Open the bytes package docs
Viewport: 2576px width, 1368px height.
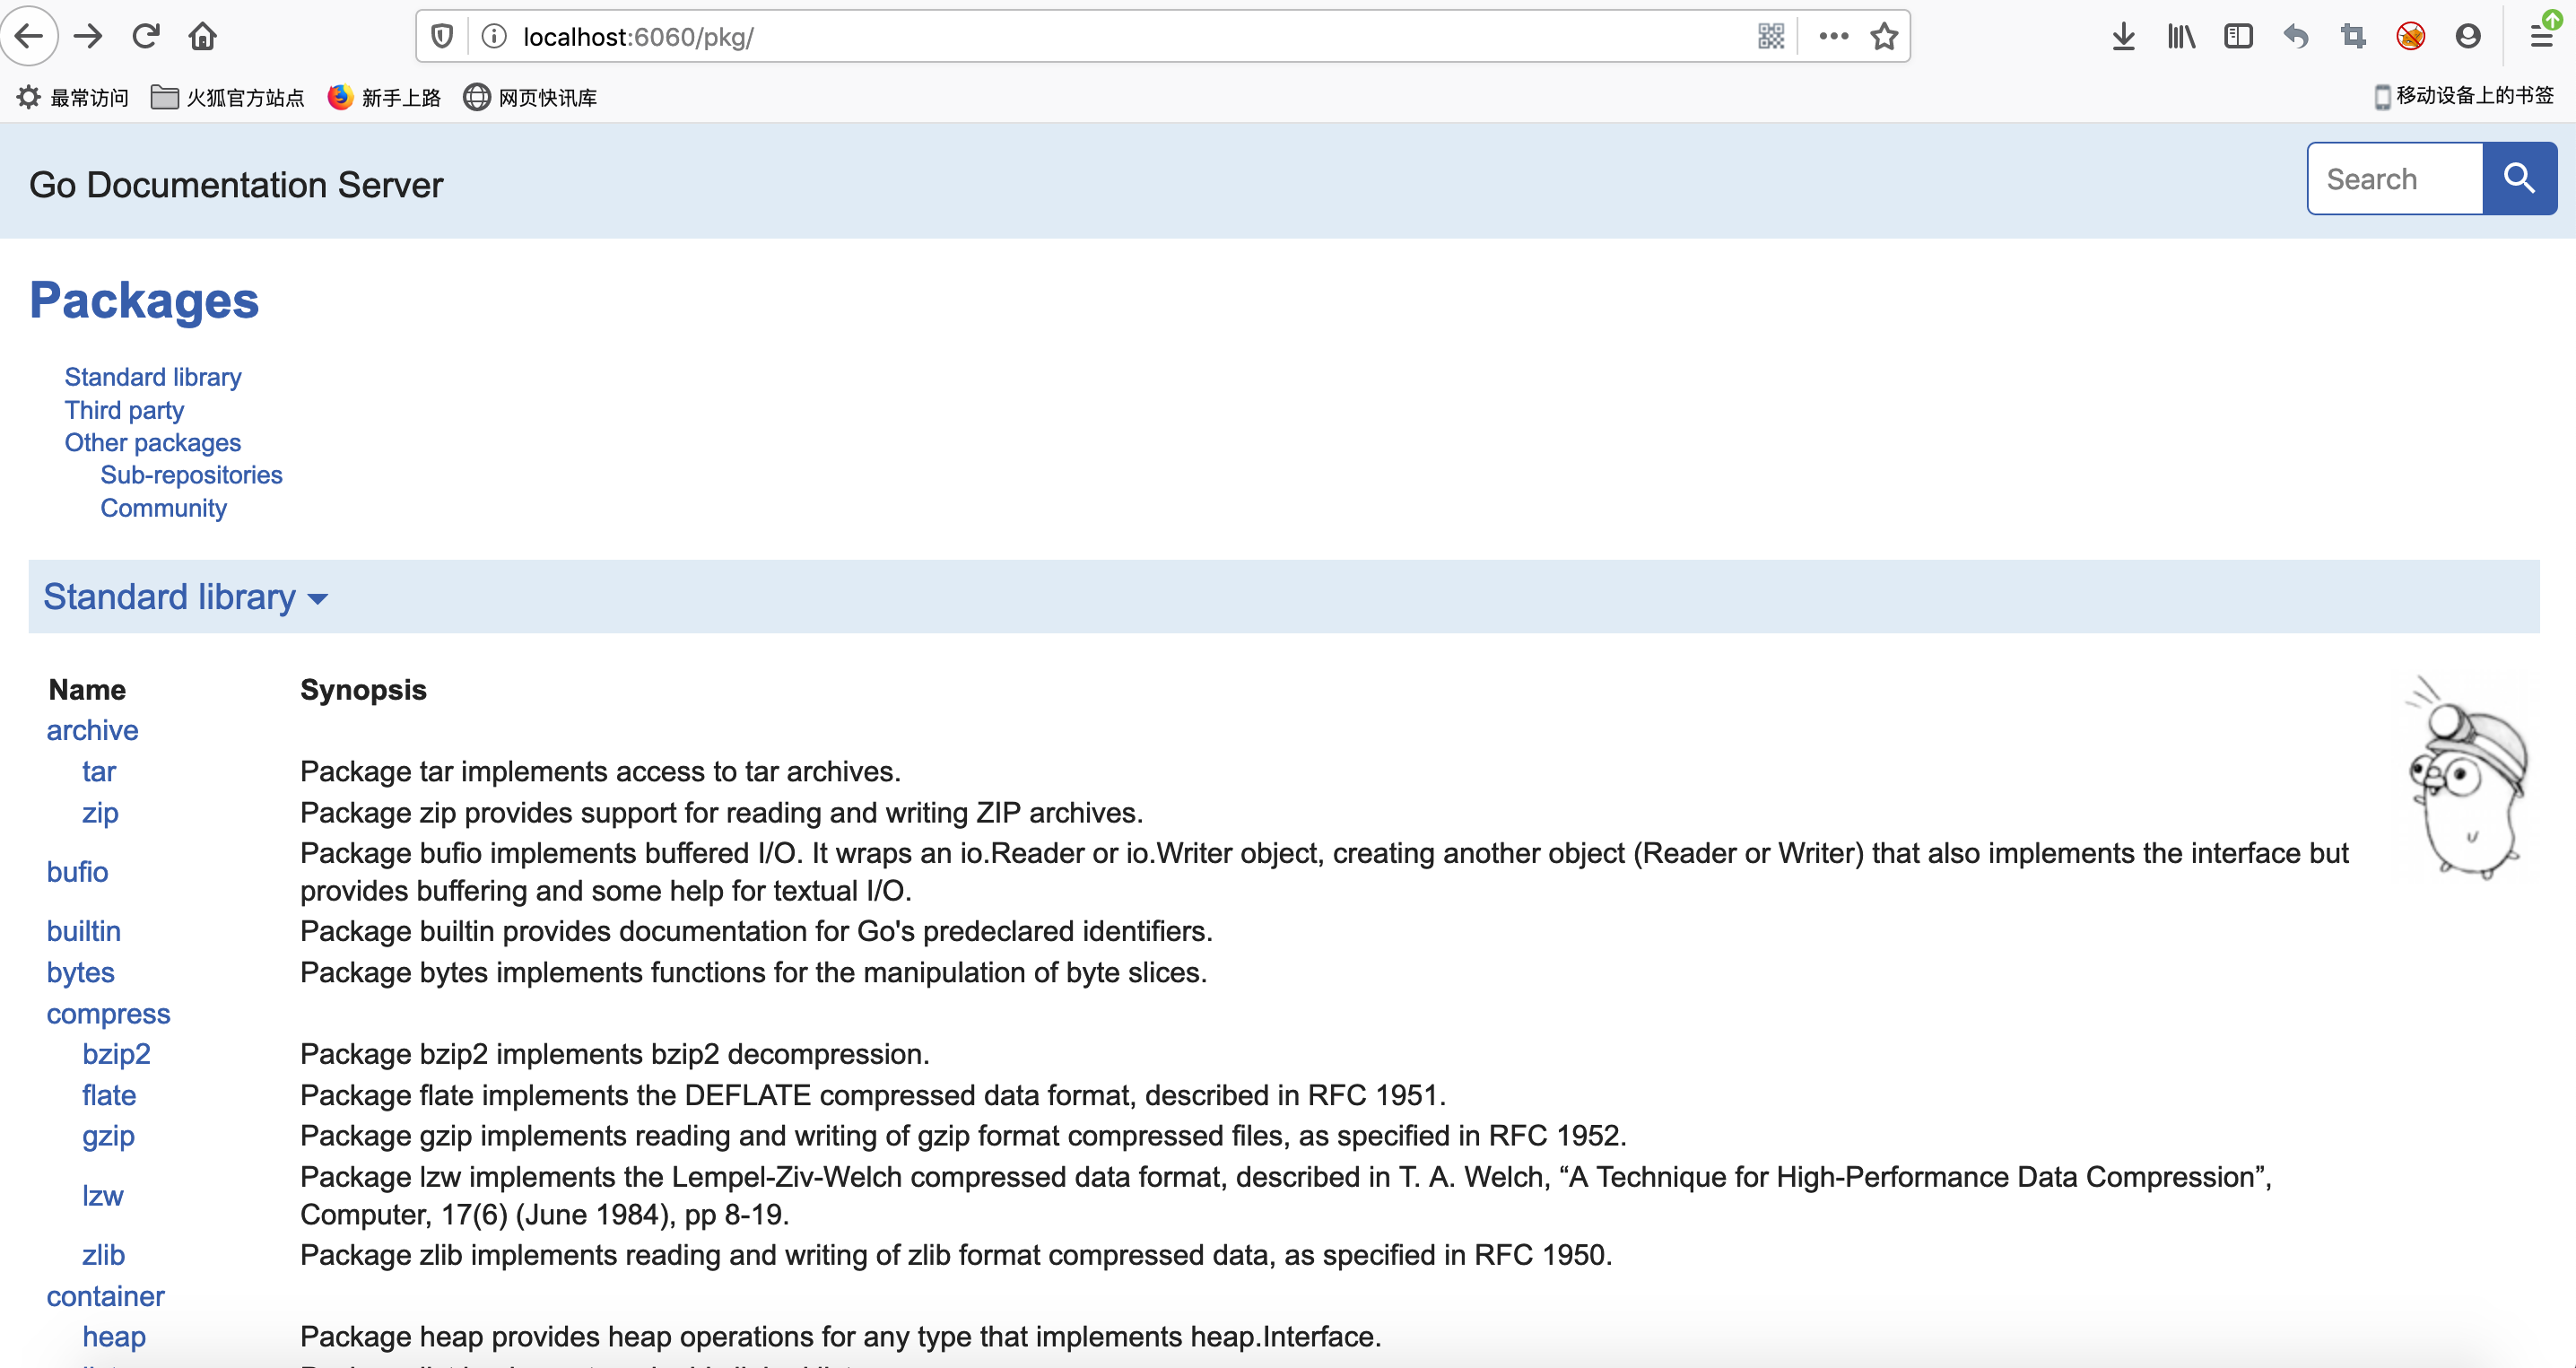coord(80,972)
